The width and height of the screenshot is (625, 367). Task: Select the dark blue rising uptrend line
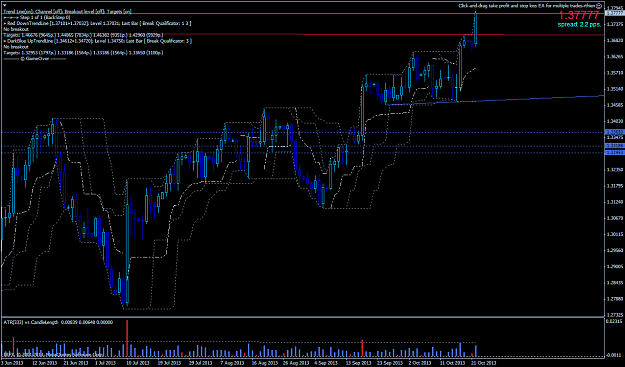(x=494, y=100)
